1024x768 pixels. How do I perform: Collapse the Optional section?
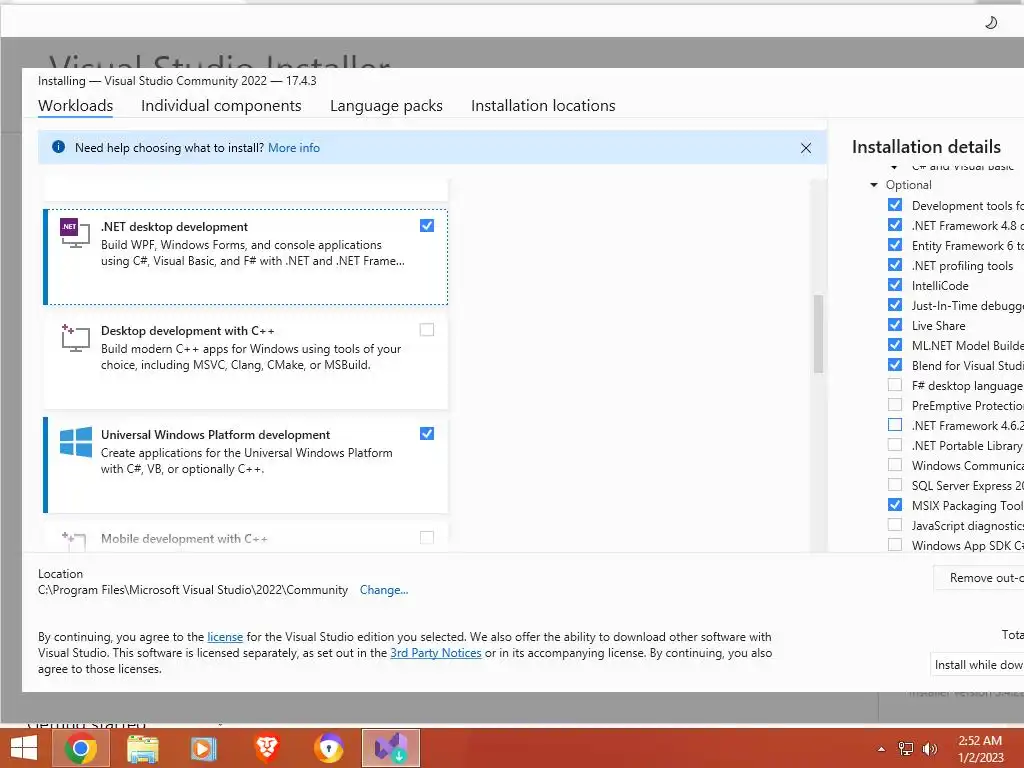click(874, 185)
